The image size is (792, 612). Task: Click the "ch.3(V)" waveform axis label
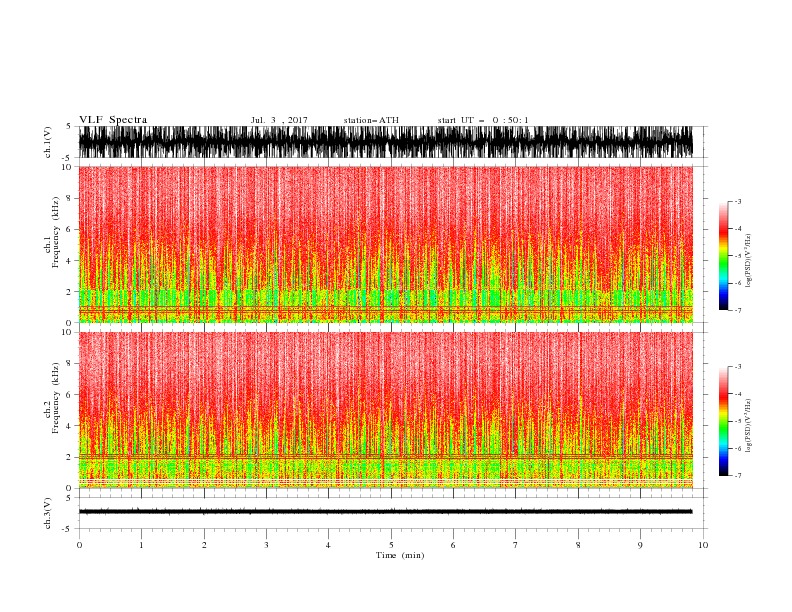(x=48, y=513)
